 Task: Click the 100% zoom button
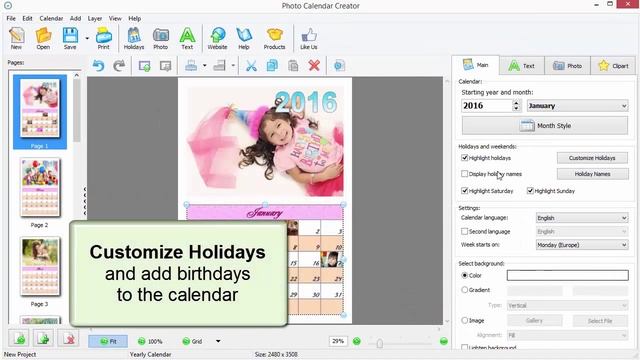click(150, 341)
